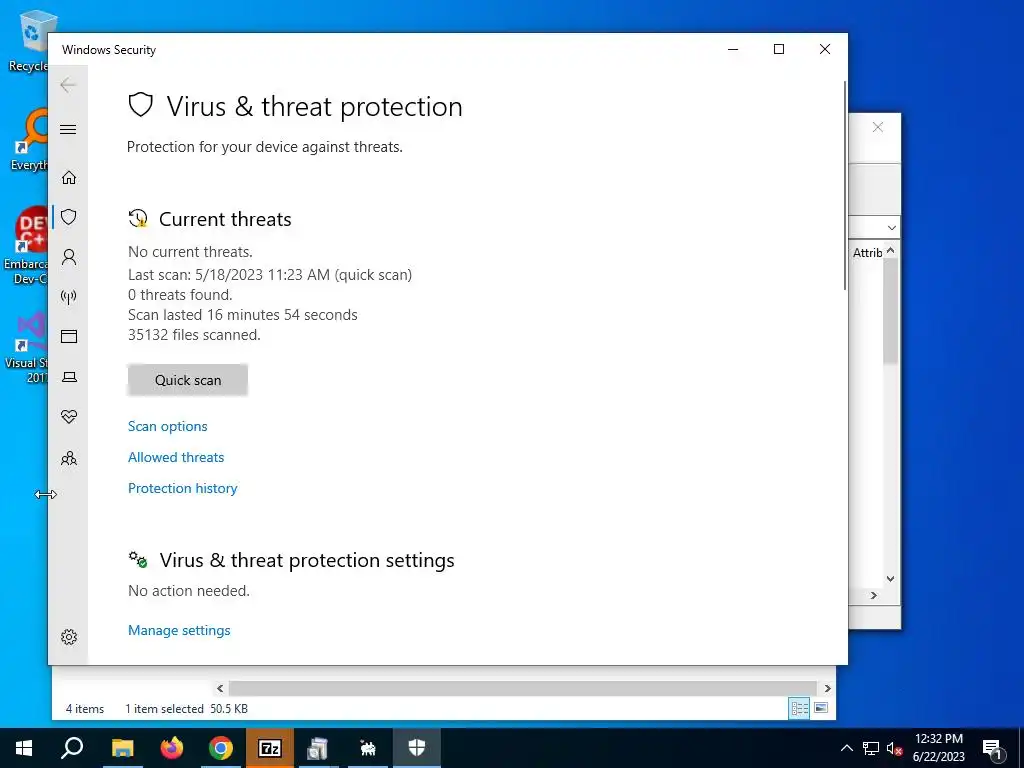Open network status tray icon

(x=871, y=748)
